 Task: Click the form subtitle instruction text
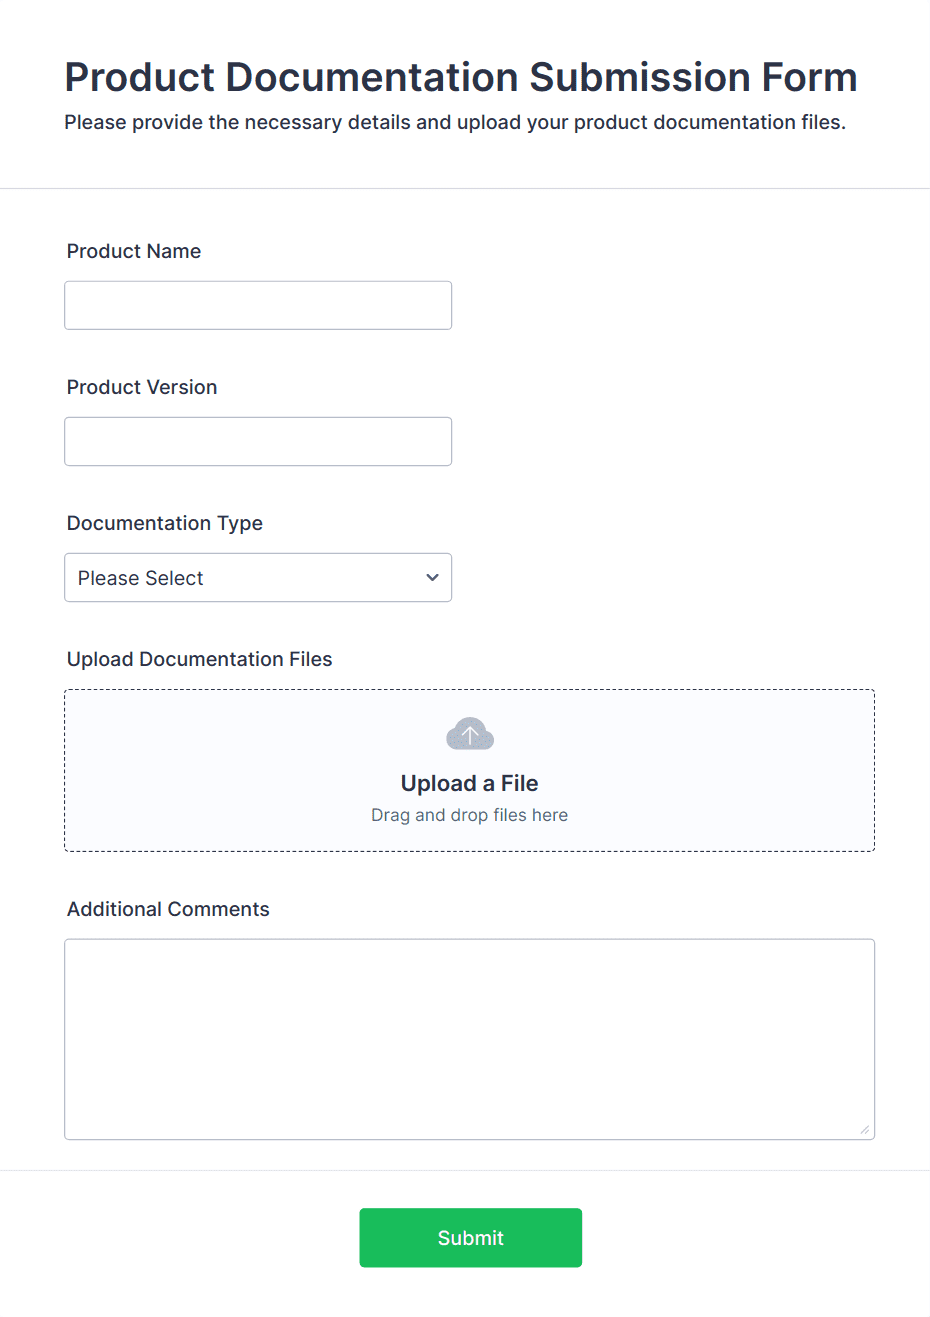455,122
